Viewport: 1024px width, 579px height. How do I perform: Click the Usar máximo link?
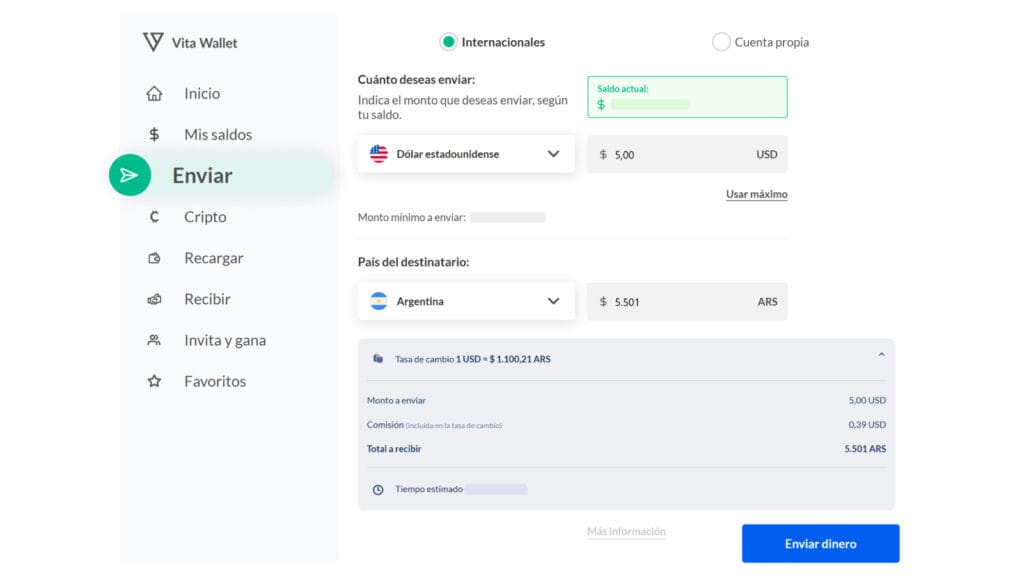click(756, 194)
